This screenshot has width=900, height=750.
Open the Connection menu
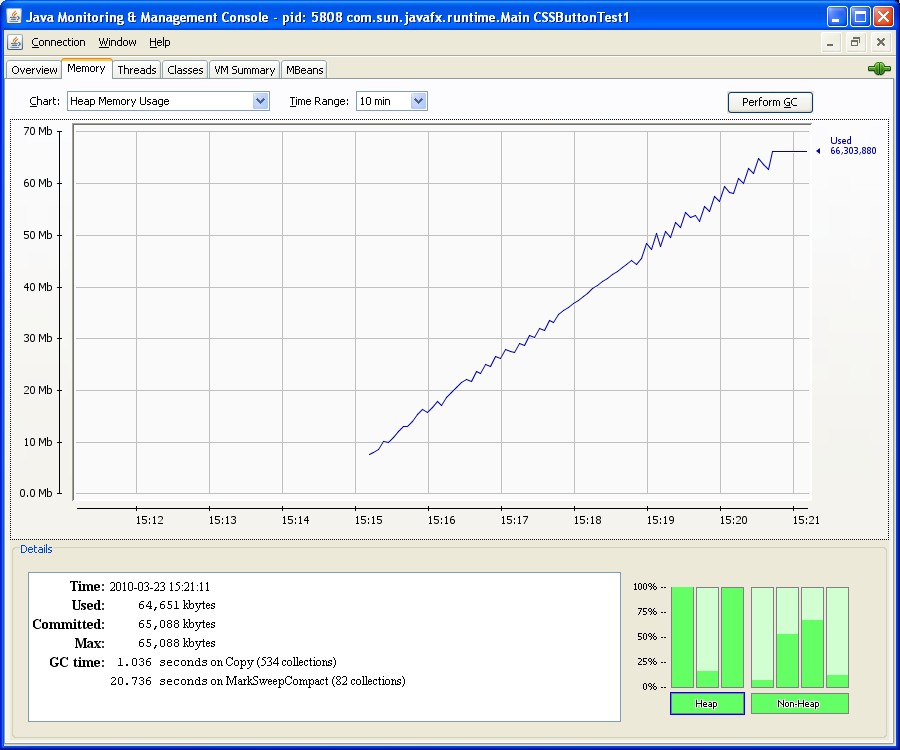(58, 42)
